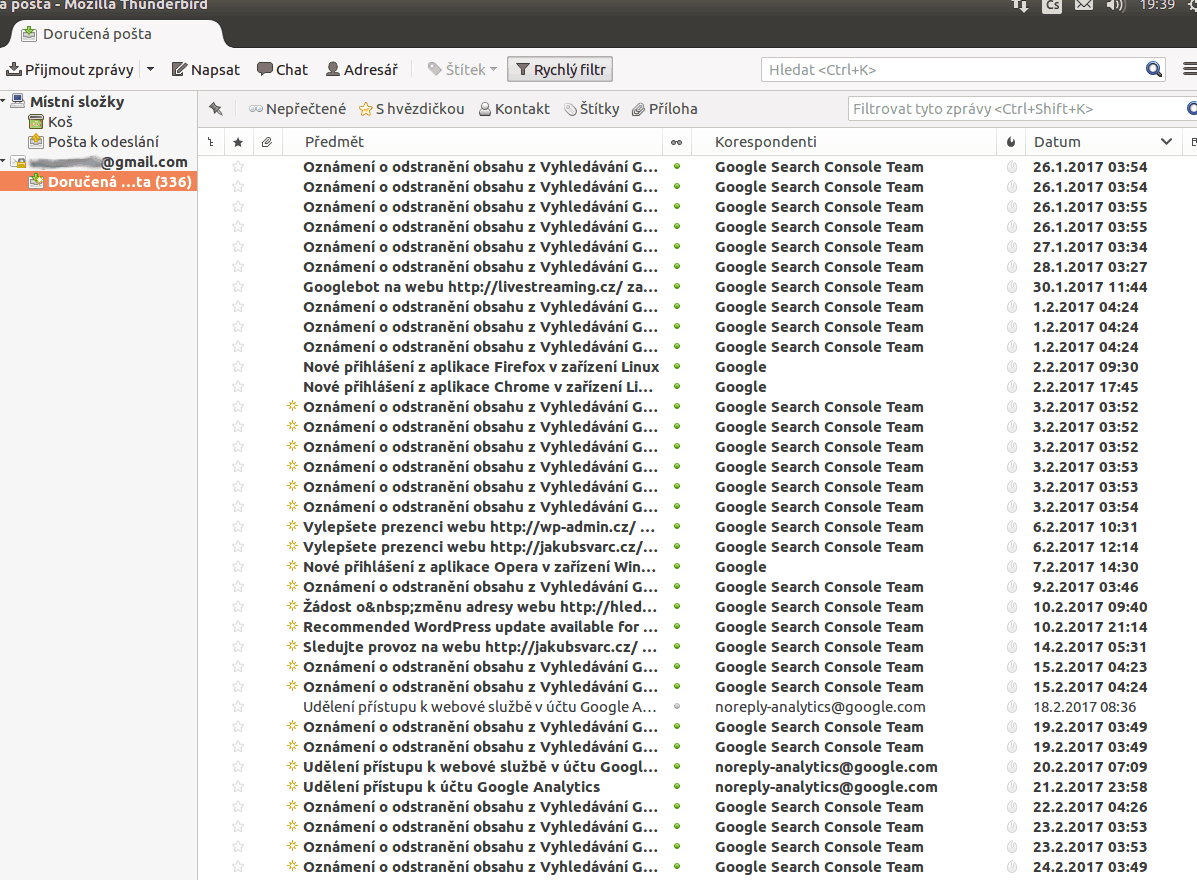Sort messages by Korespondenti column
Image resolution: width=1197 pixels, height=880 pixels.
tap(844, 142)
